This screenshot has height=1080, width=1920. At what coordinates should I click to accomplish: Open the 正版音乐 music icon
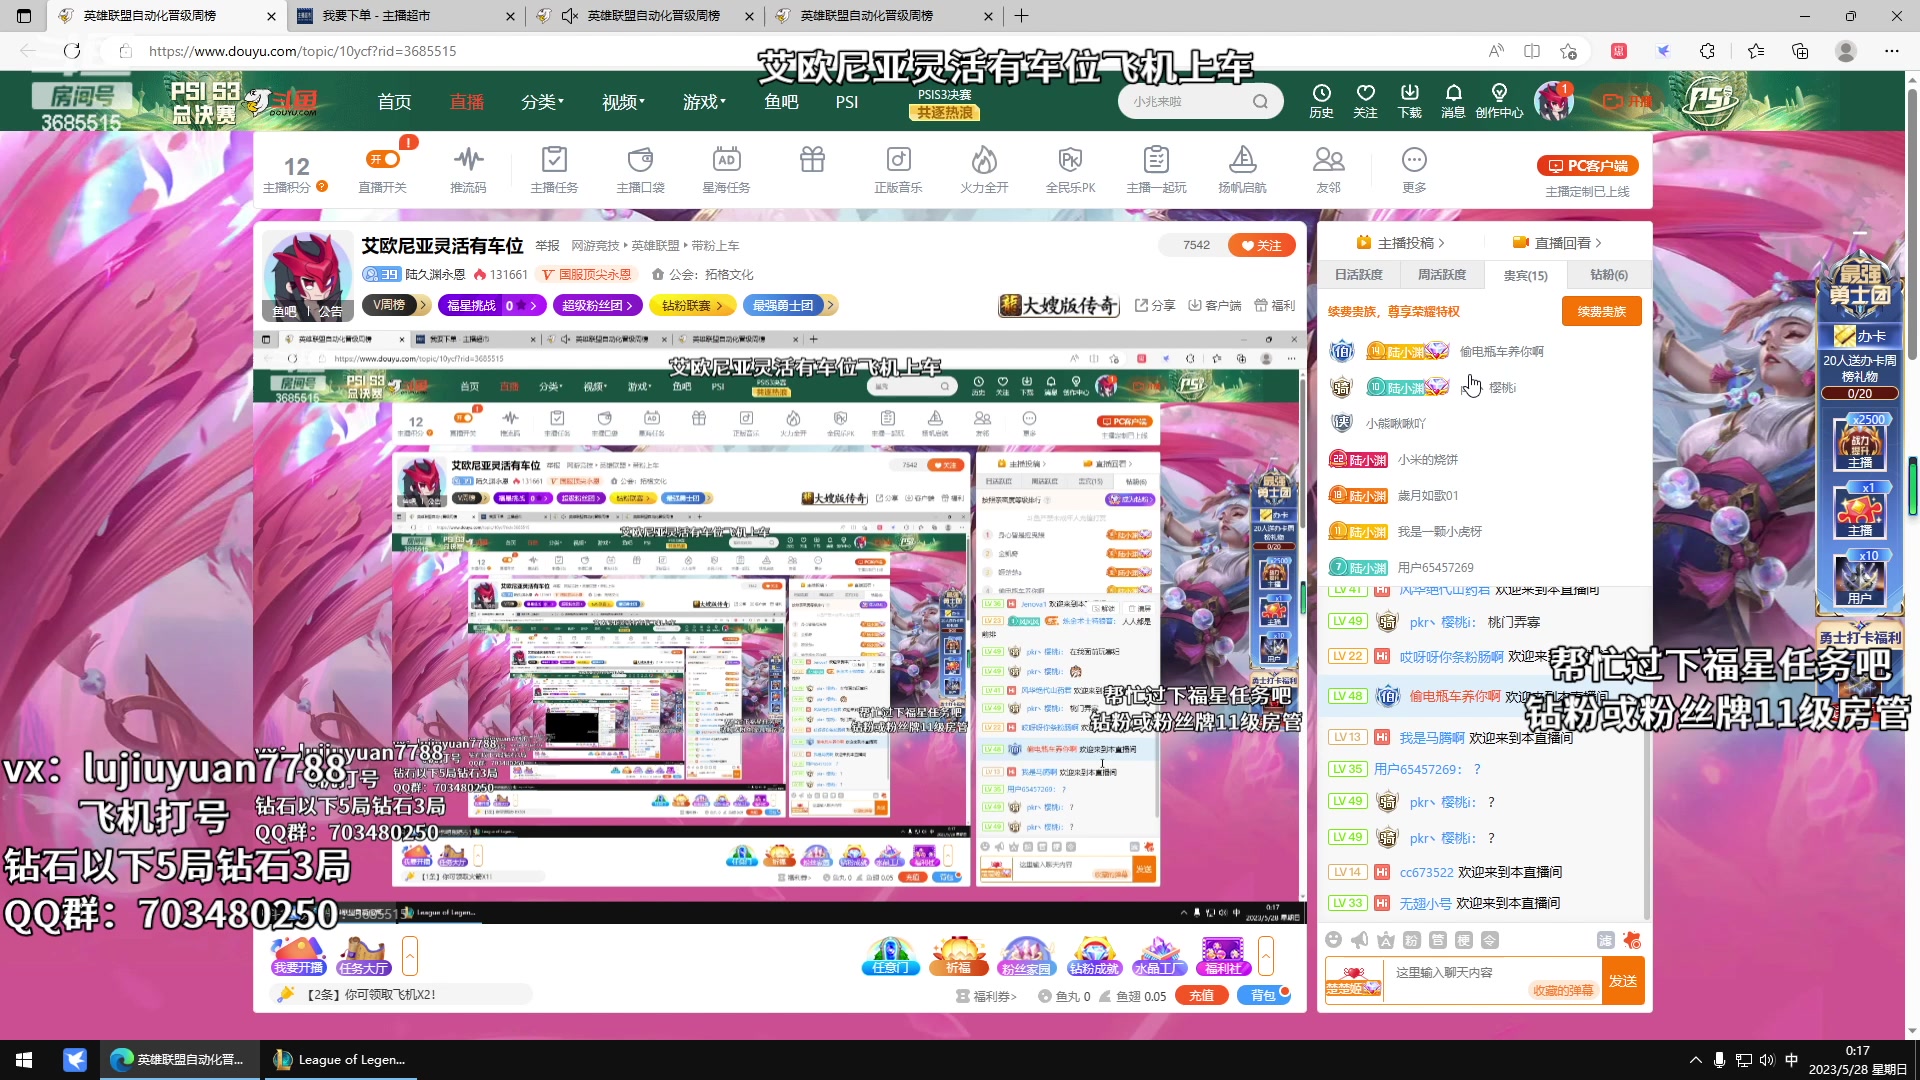point(898,169)
